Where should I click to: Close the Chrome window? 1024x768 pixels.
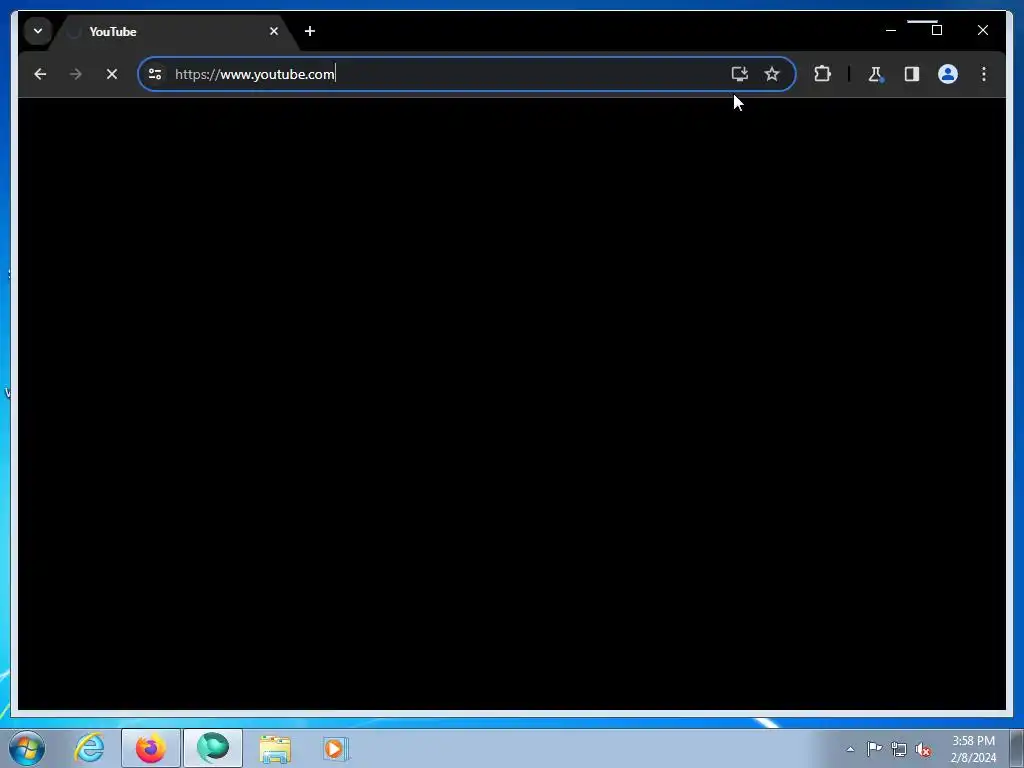click(982, 30)
